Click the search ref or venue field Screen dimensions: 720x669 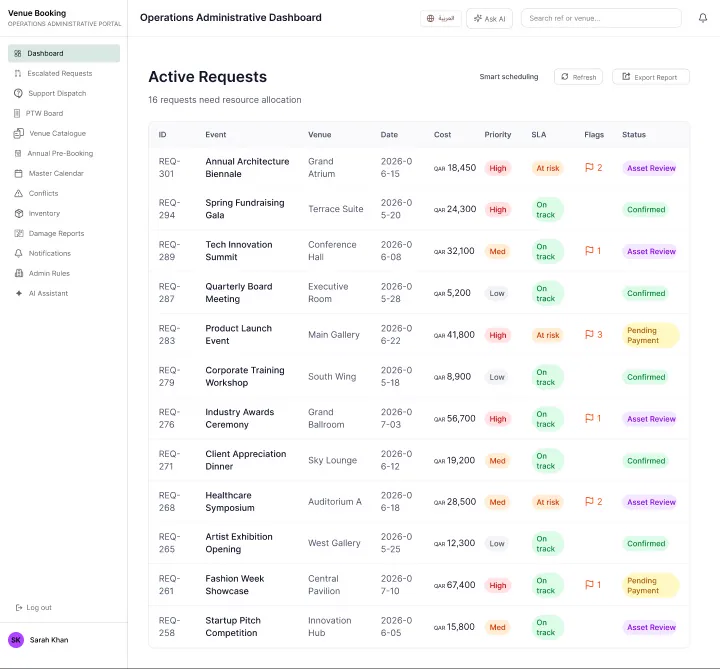pos(601,18)
